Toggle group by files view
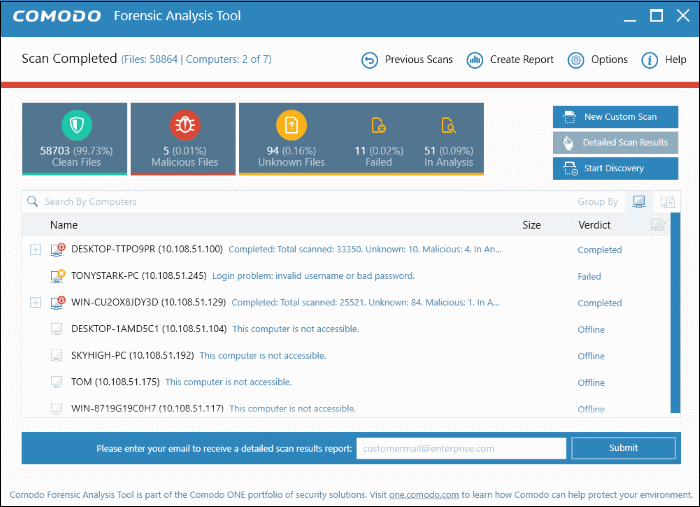The height and width of the screenshot is (507, 700). tap(667, 202)
